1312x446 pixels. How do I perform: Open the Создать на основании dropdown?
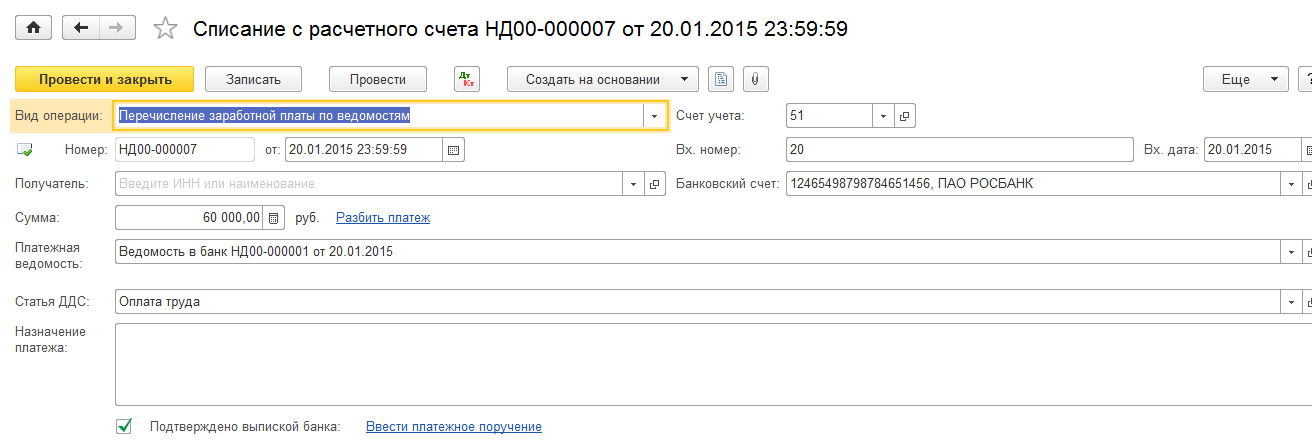[602, 79]
